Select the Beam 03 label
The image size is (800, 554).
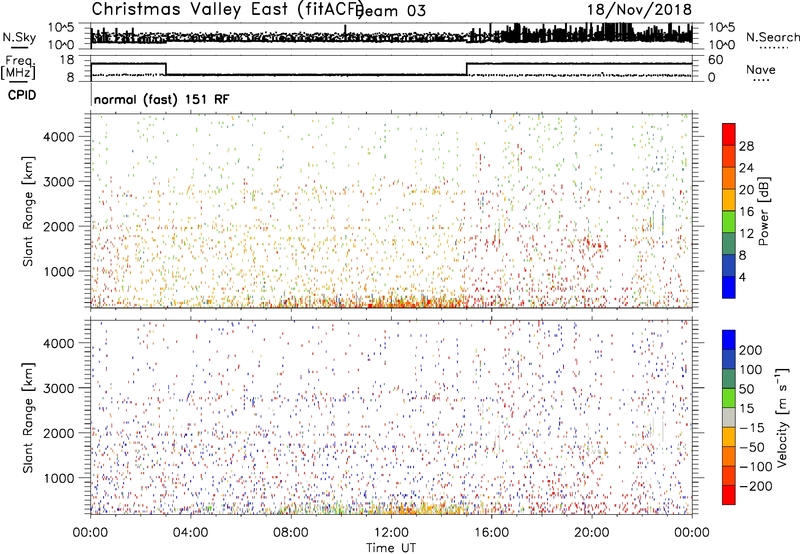click(390, 11)
